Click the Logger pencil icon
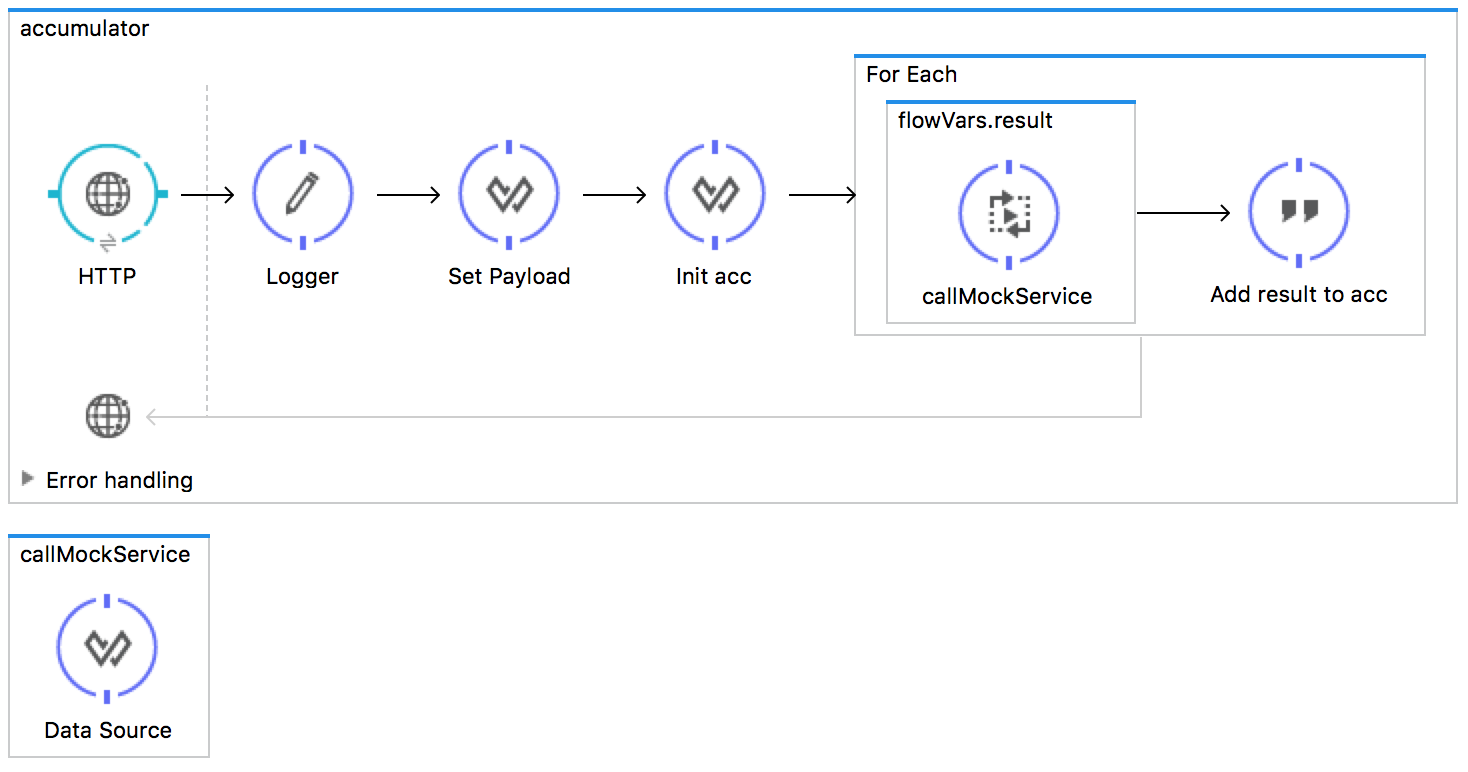Image resolution: width=1468 pixels, height=772 pixels. tap(303, 194)
